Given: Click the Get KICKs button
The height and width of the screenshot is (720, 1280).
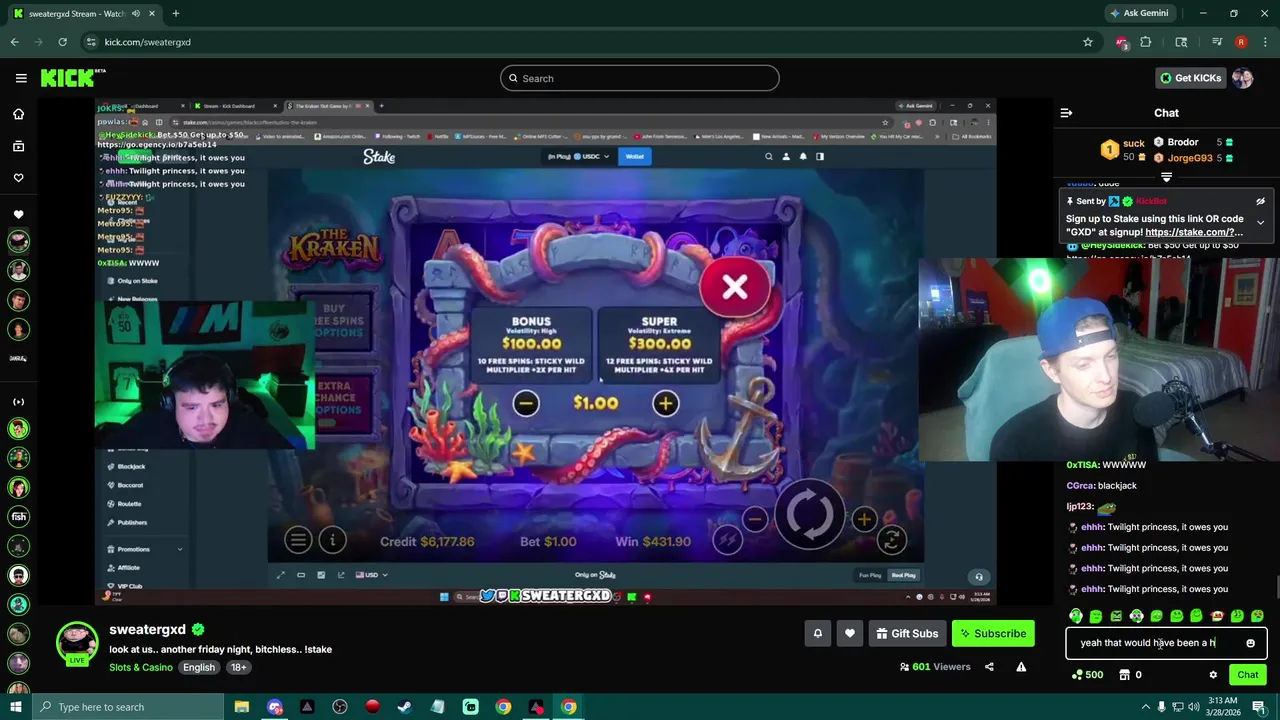Looking at the screenshot, I should 1190,78.
